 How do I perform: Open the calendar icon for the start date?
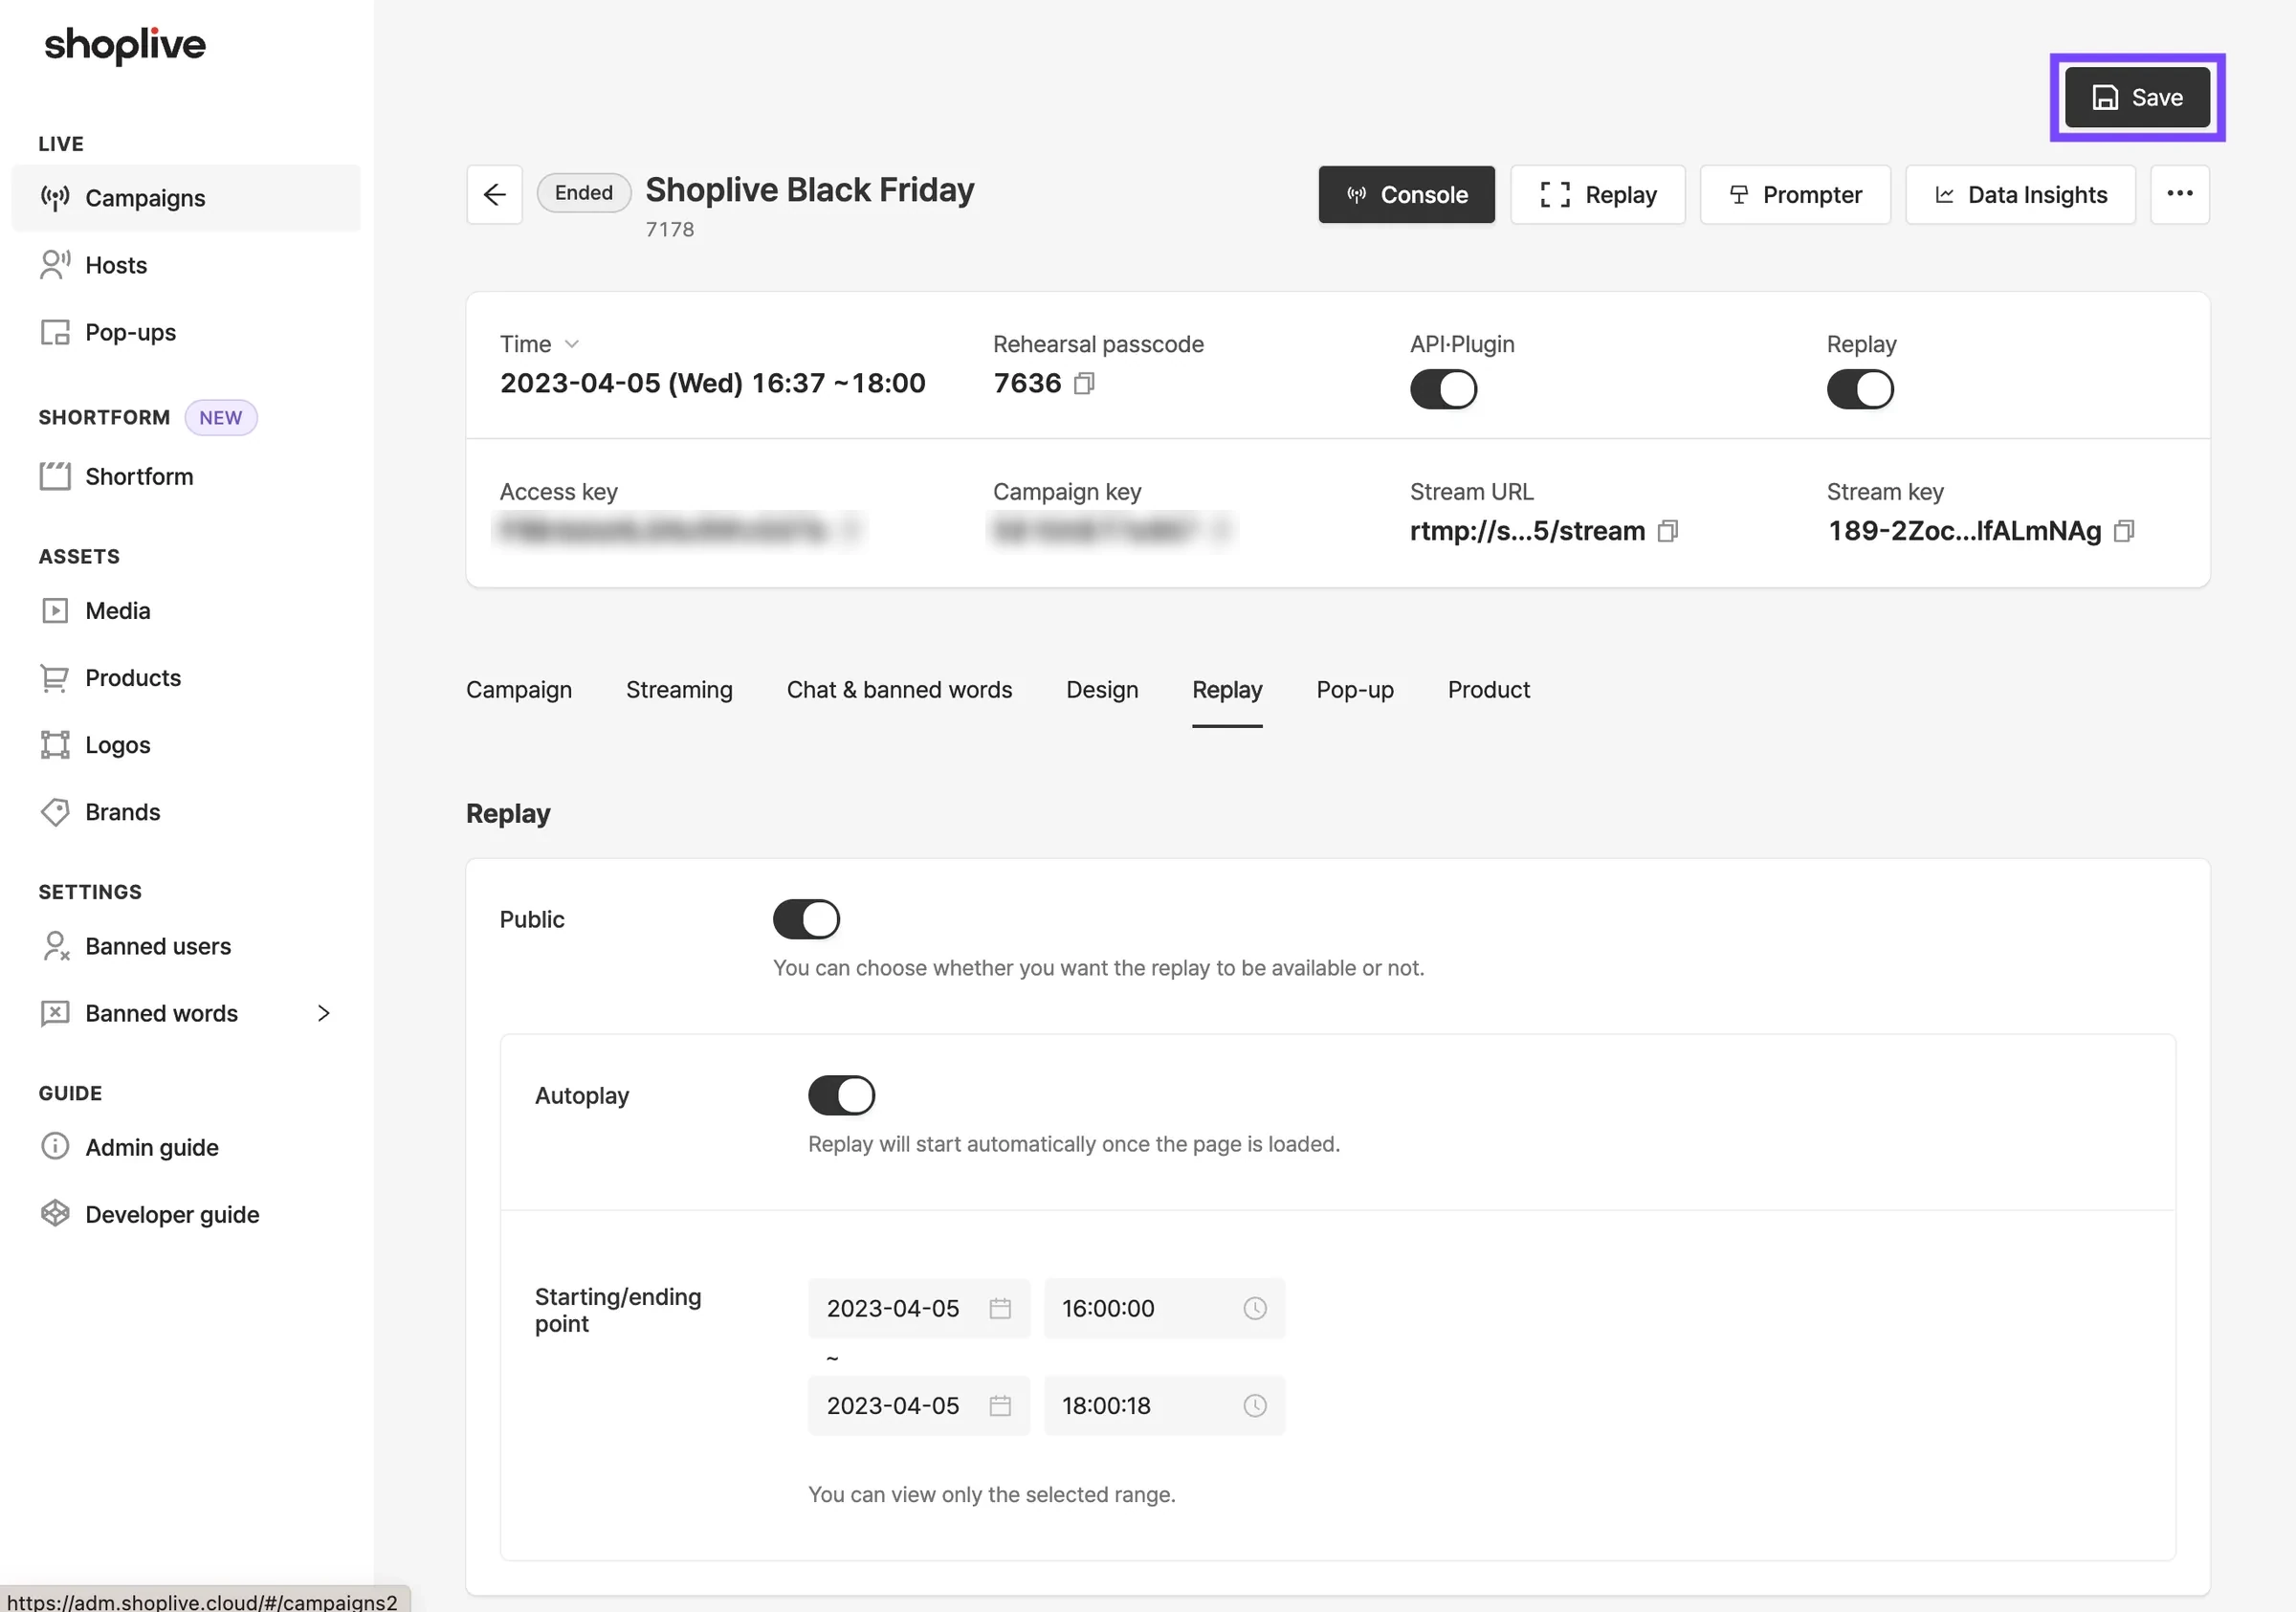point(999,1308)
